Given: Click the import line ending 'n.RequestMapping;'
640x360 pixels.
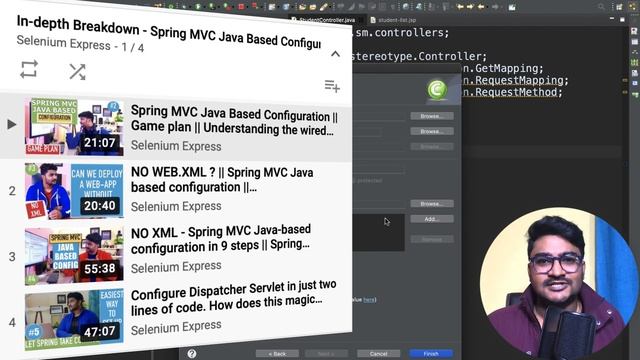Looking at the screenshot, I should pos(515,80).
